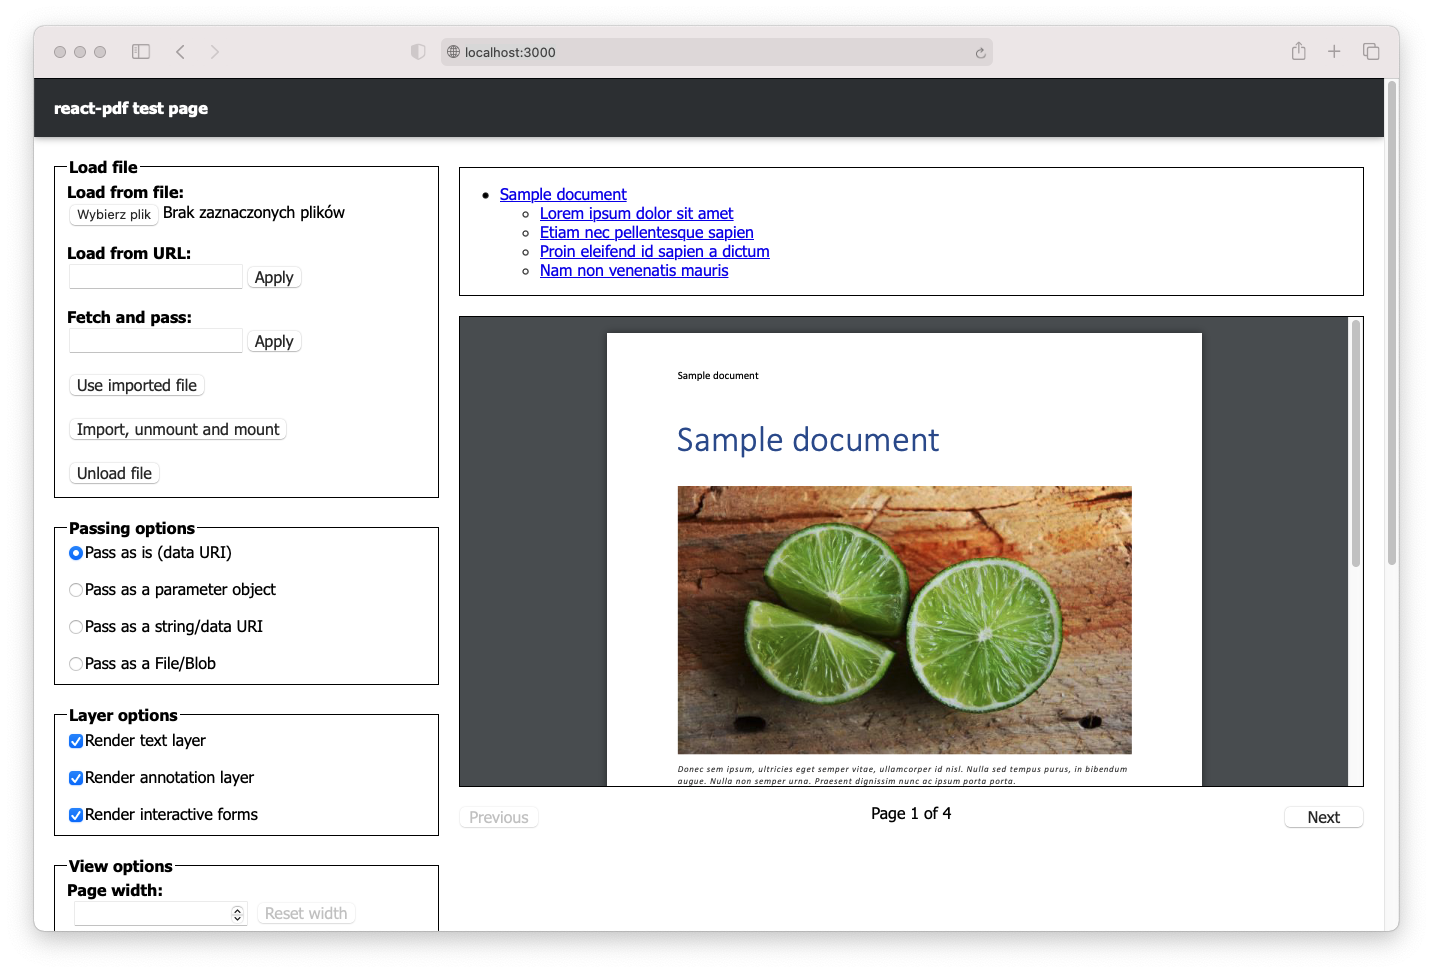1433x973 pixels.
Task: Open the Share menu via share icon
Action: coord(1298,51)
